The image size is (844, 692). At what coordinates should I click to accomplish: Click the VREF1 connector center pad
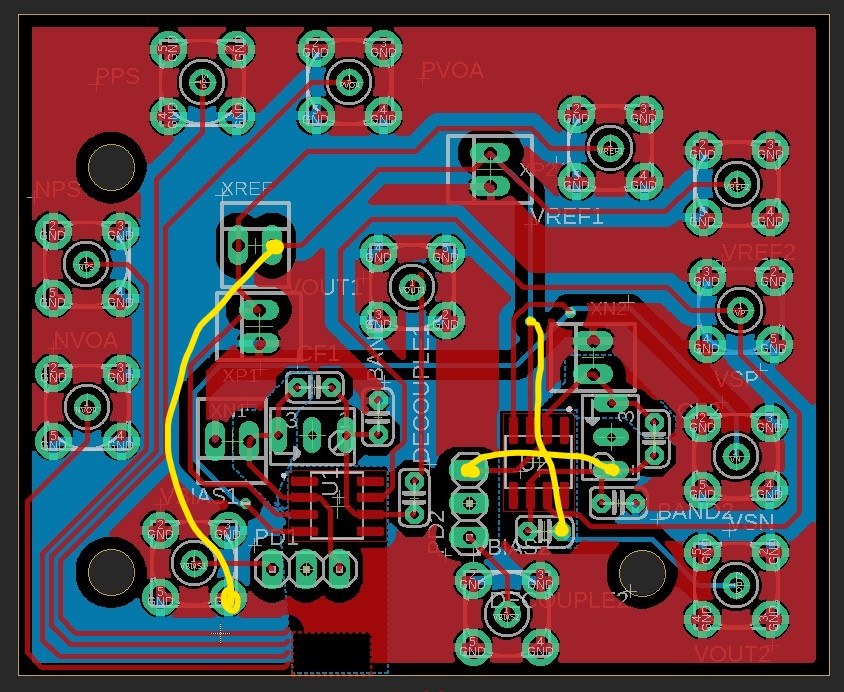tap(610, 150)
